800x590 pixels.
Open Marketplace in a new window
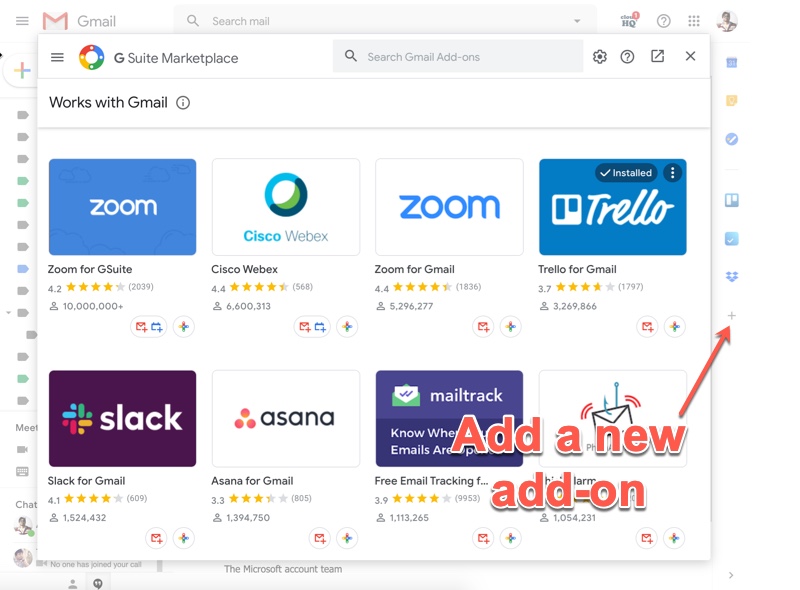[x=658, y=56]
